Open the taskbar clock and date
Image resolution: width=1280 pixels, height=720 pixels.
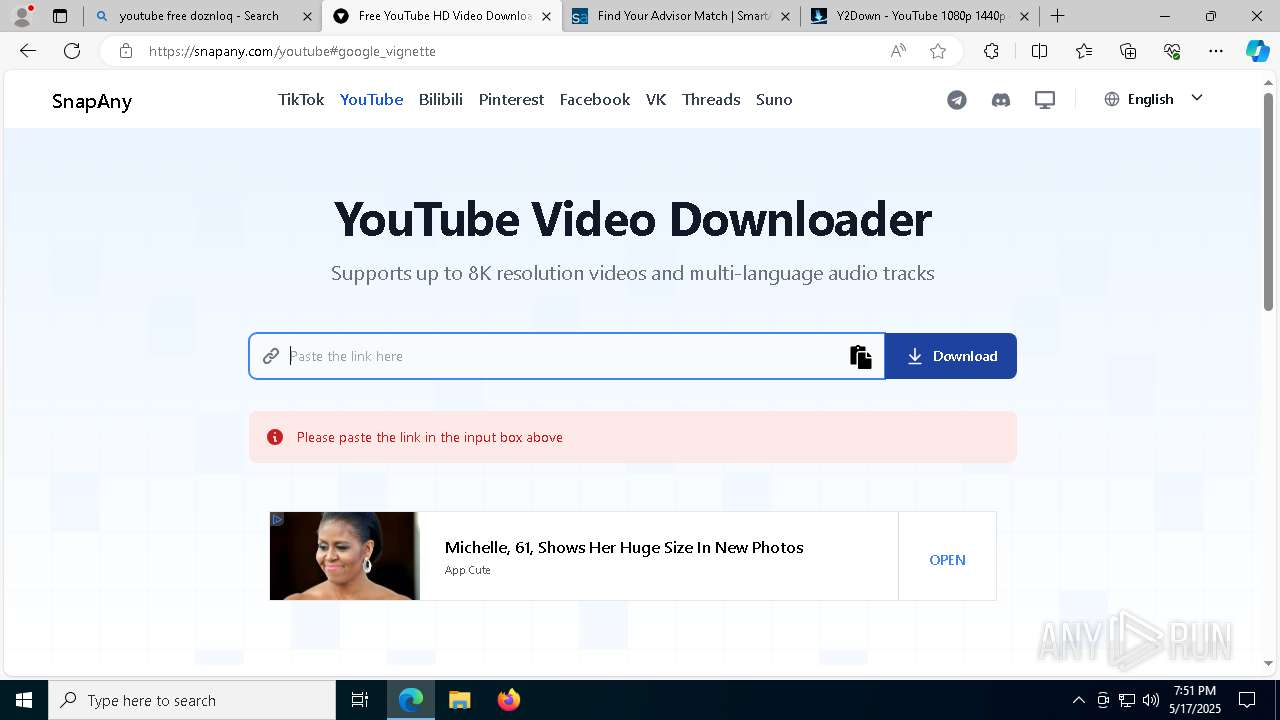[x=1195, y=700]
